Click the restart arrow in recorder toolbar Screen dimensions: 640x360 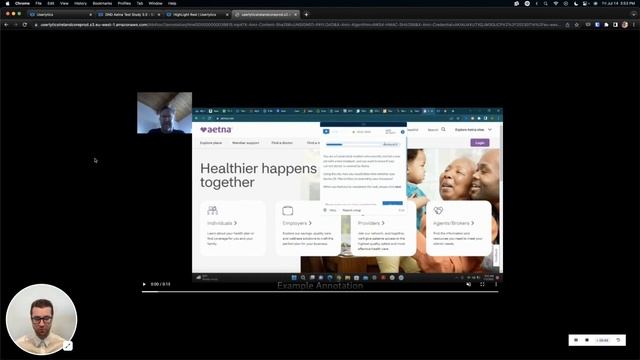(x=618, y=340)
